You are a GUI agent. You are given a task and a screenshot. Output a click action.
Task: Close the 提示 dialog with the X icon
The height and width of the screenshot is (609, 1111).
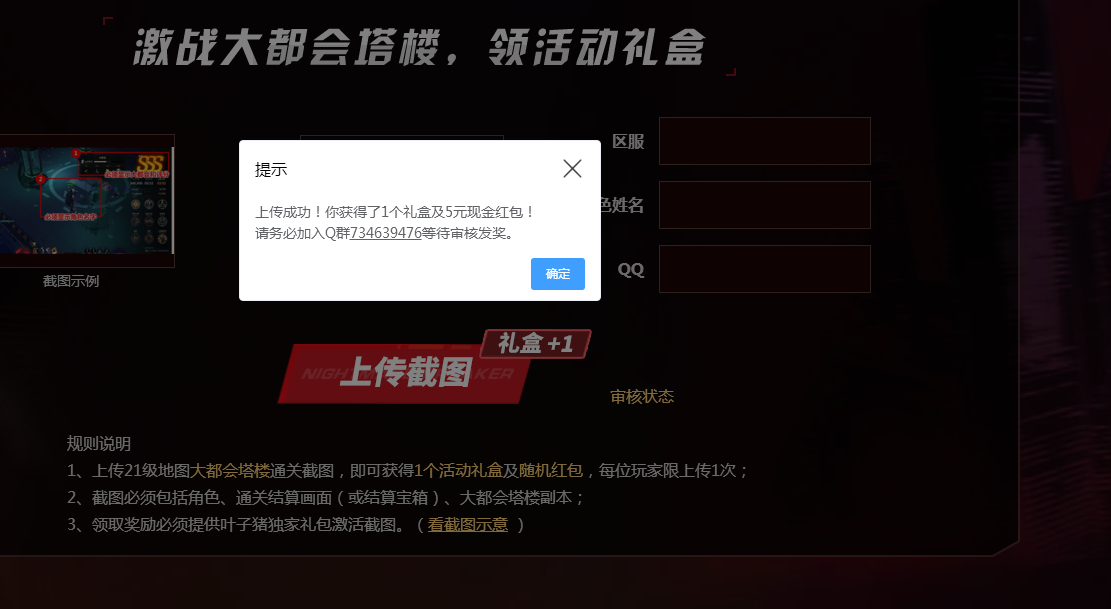click(572, 169)
